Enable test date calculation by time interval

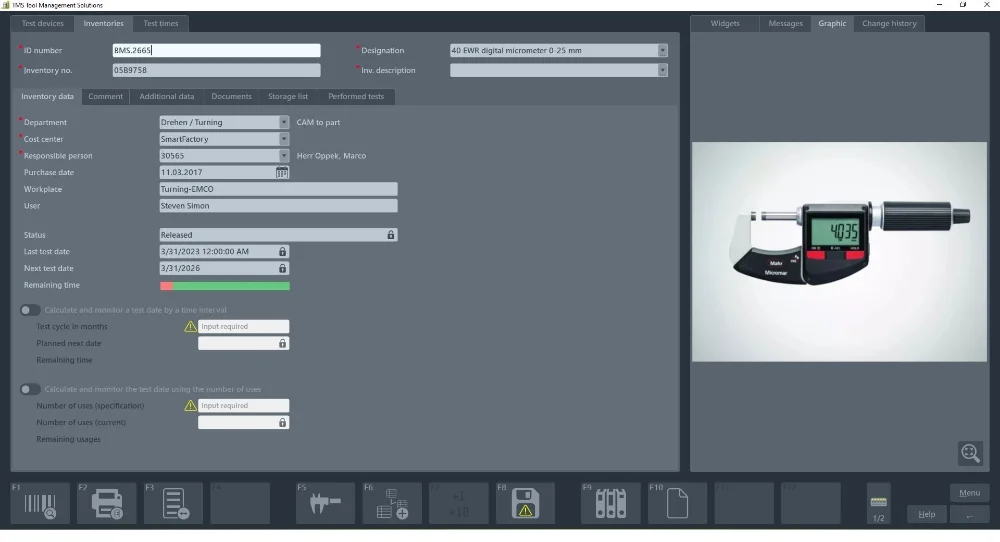click(x=30, y=310)
